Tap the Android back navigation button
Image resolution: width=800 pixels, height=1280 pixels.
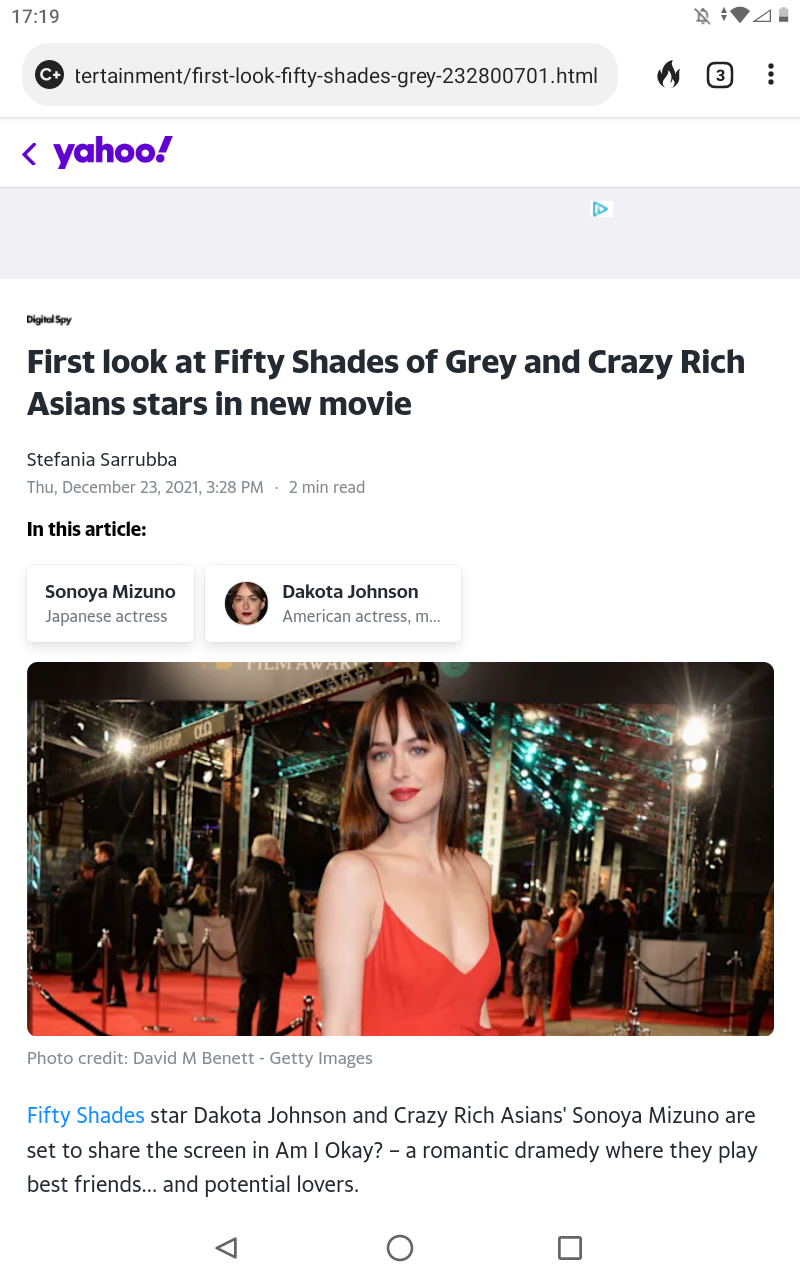pyautogui.click(x=226, y=1247)
